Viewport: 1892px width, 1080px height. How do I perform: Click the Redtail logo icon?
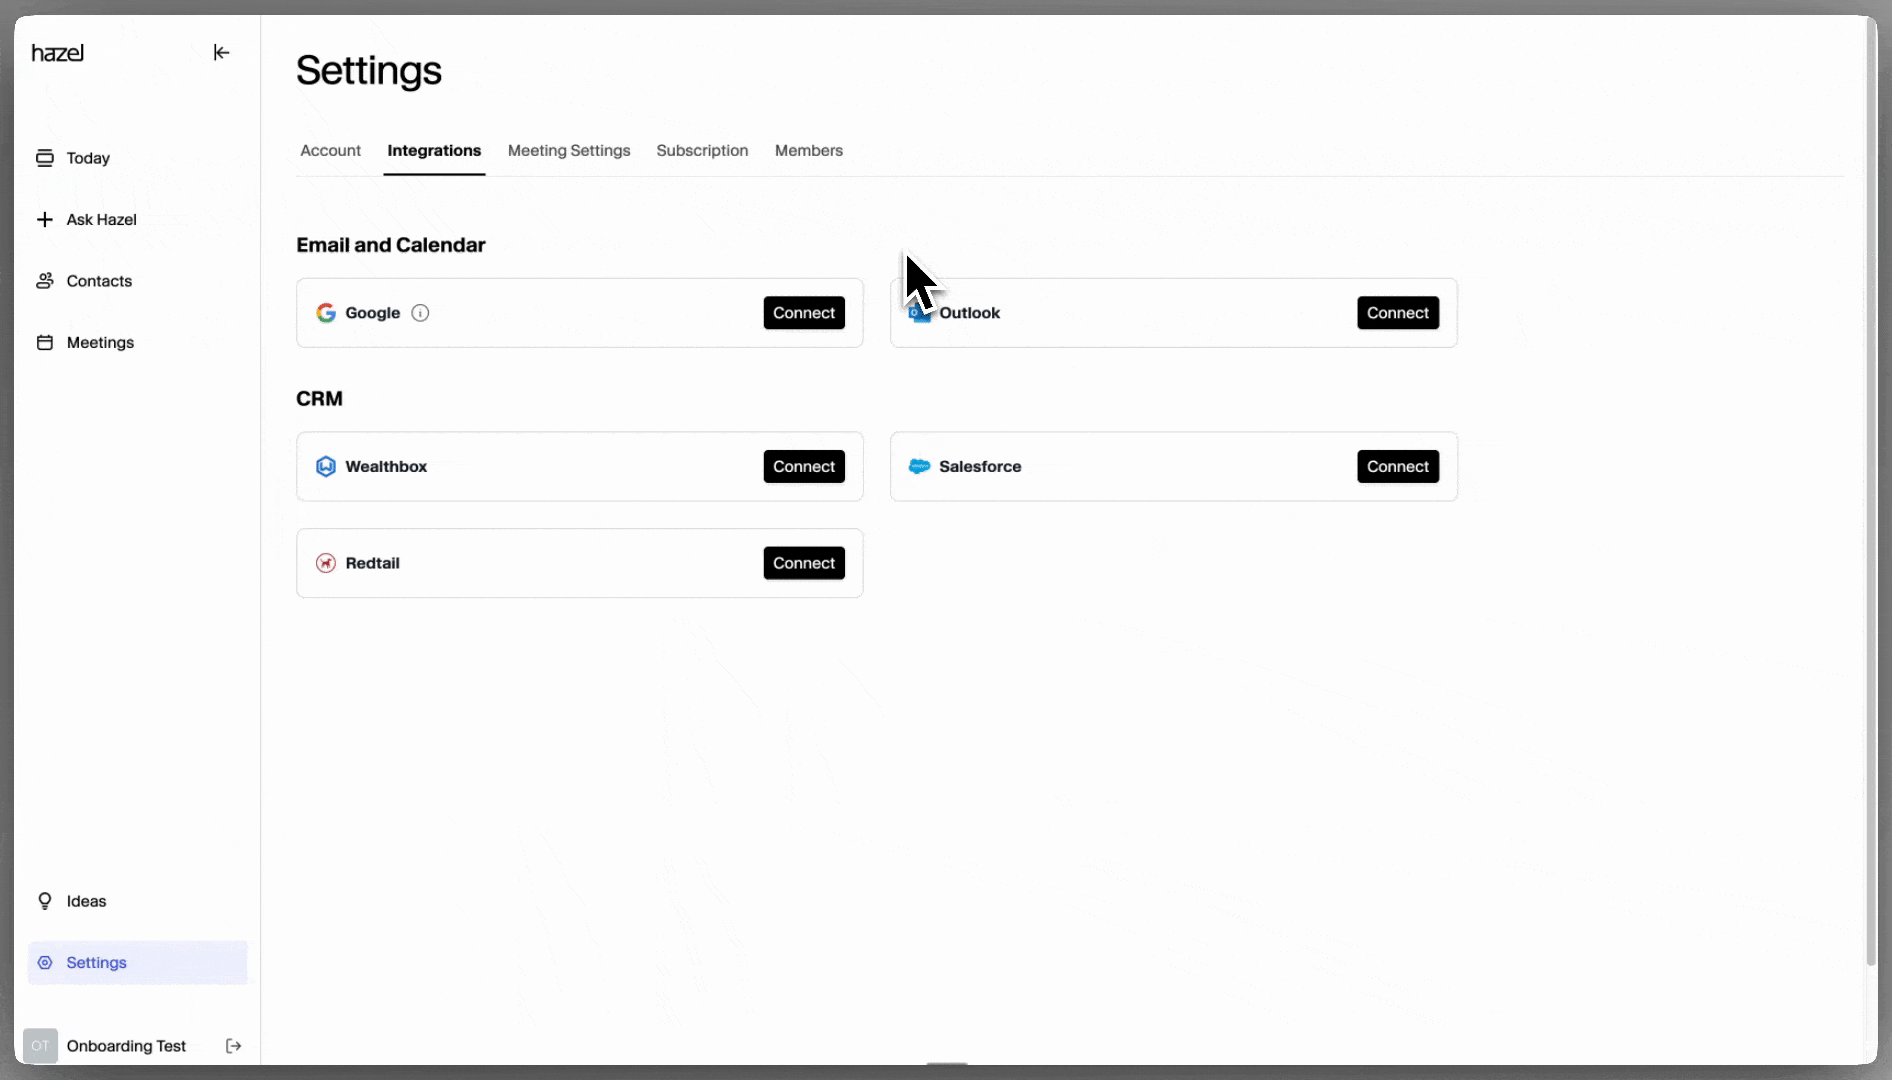[x=325, y=563]
